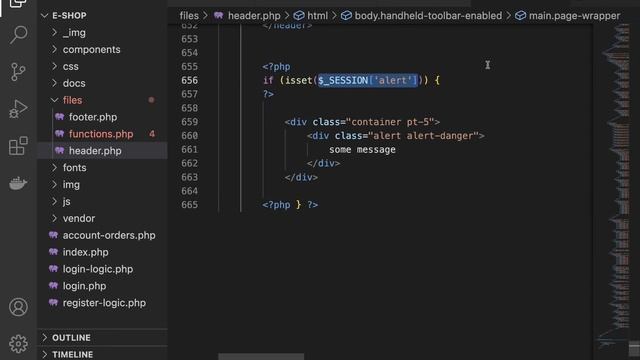
Task: Click the html symbol icon in breadcrumb
Action: click(299, 16)
